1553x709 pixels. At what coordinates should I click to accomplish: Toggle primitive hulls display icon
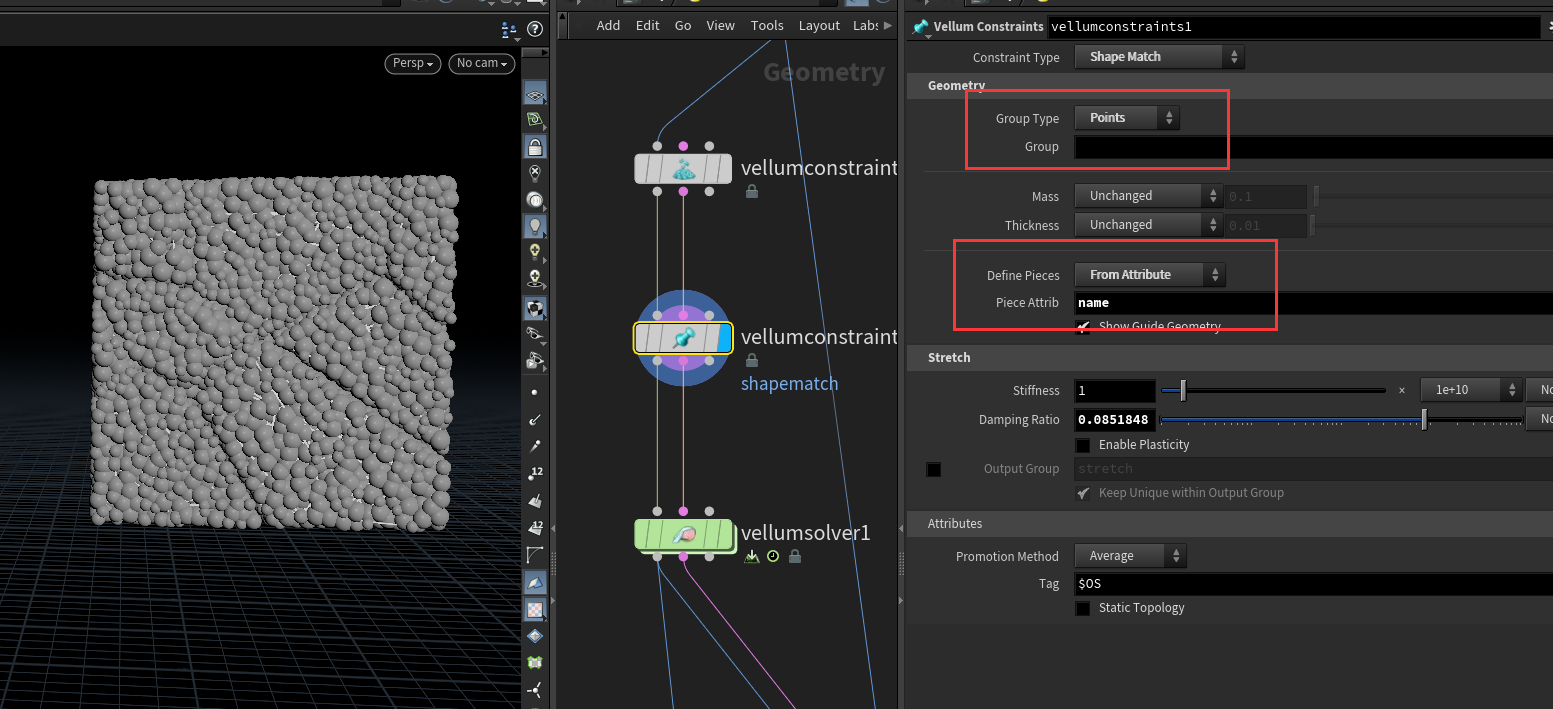coord(535,553)
